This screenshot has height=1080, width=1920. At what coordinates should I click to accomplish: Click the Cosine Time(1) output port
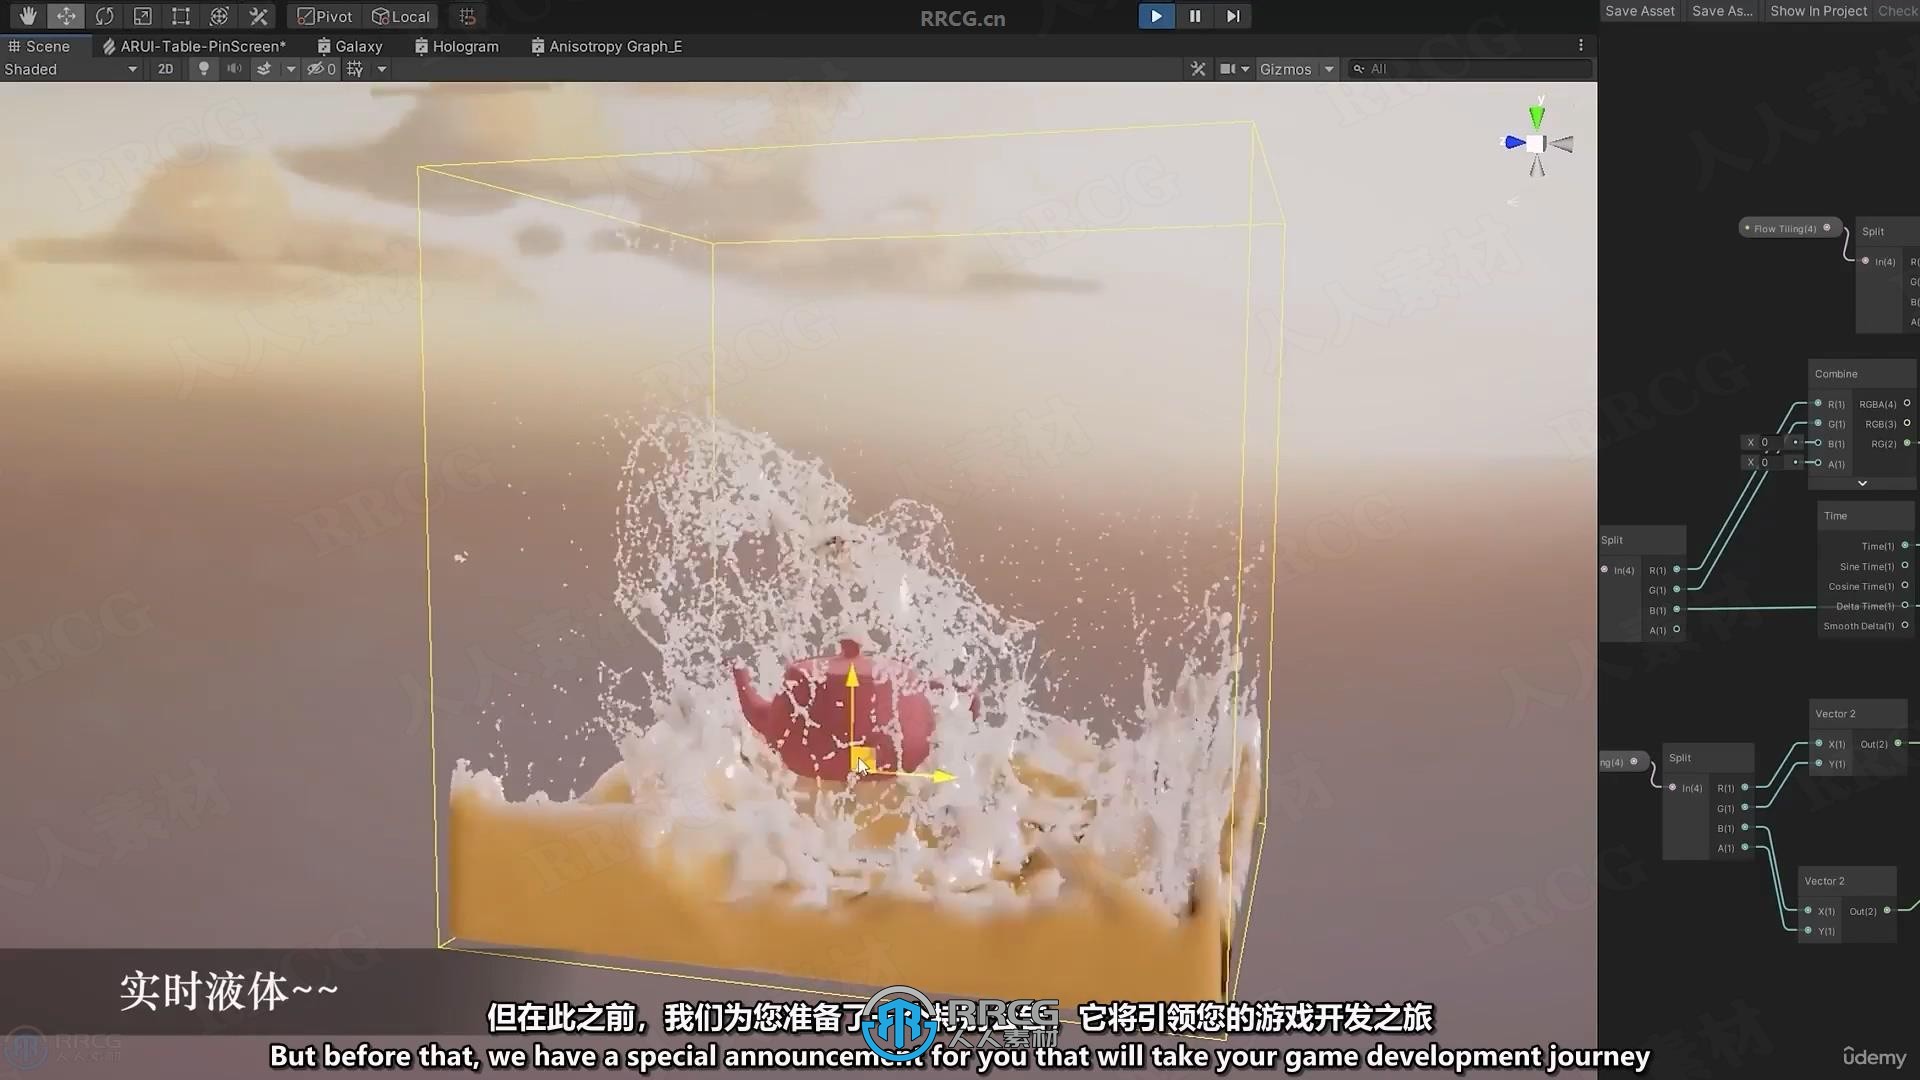tap(1905, 586)
